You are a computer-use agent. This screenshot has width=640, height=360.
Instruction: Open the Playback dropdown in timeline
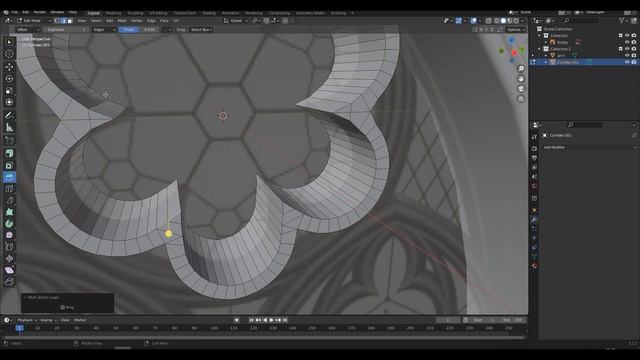27,320
